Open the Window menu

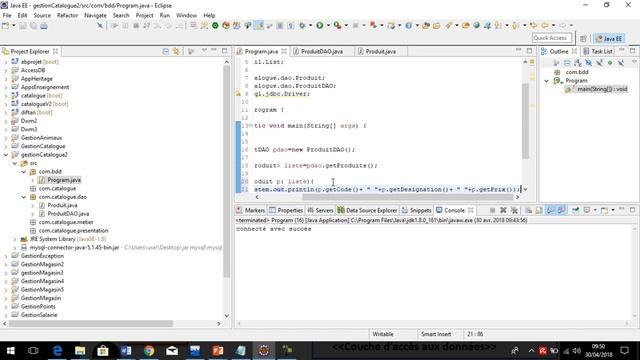[187, 15]
